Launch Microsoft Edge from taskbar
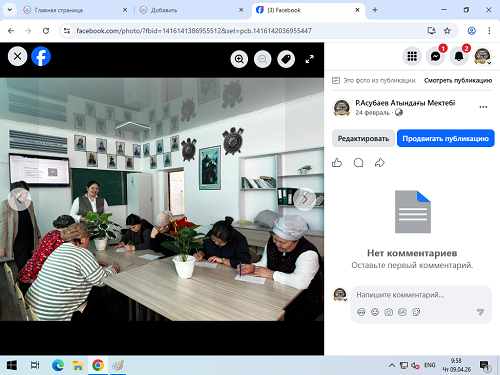This screenshot has width=500, height=375. tap(58, 365)
